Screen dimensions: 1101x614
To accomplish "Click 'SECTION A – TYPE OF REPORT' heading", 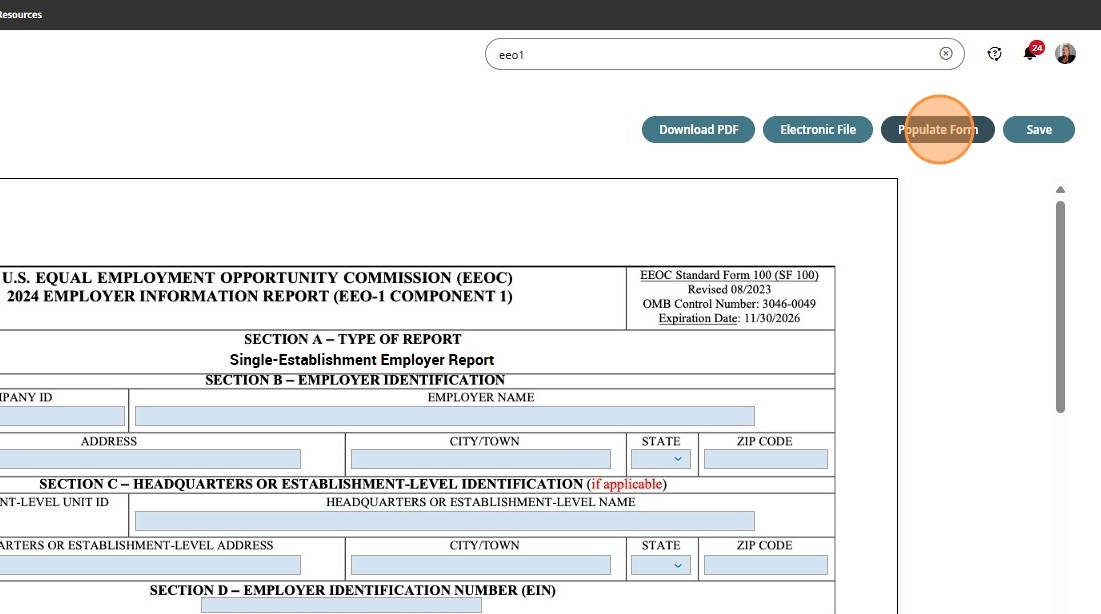I will pos(352,339).
